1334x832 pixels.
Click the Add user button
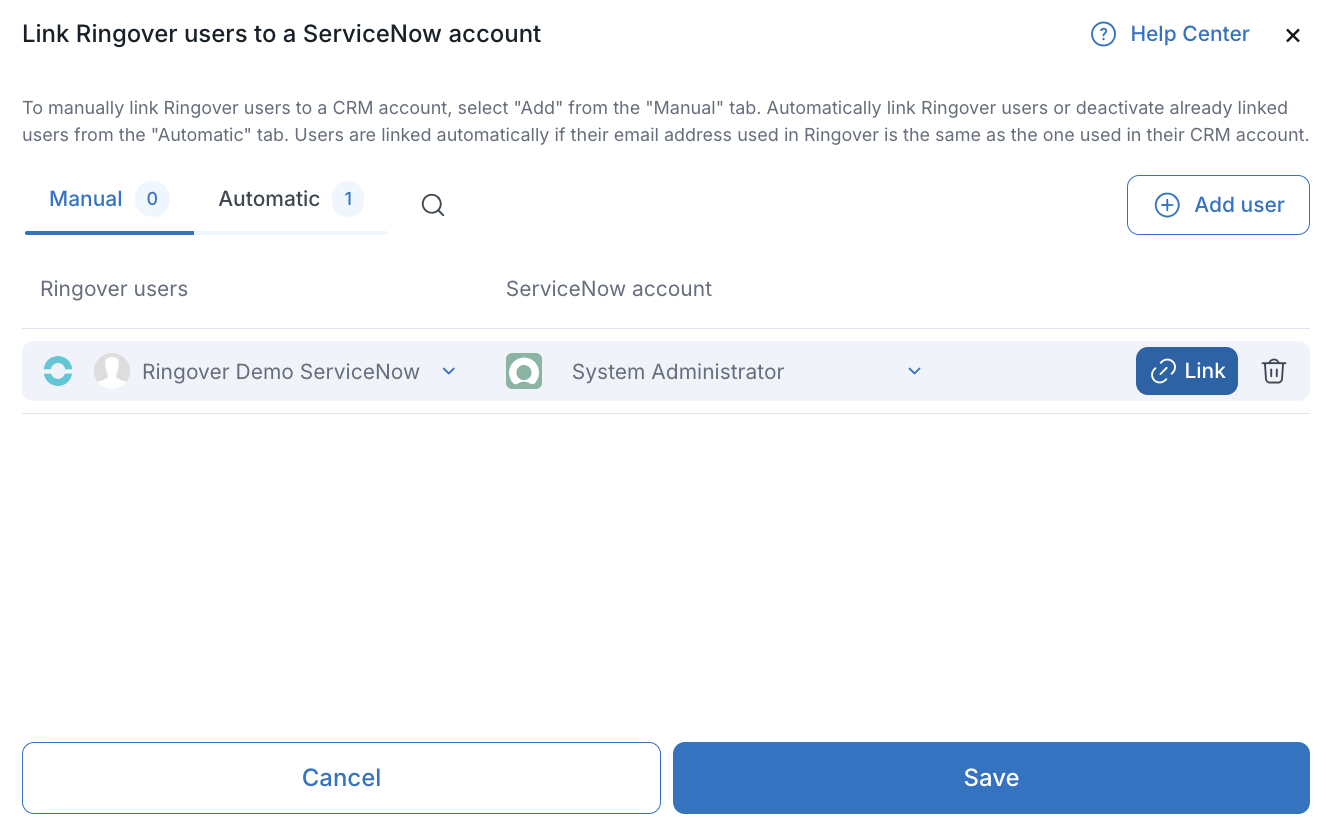click(x=1218, y=205)
